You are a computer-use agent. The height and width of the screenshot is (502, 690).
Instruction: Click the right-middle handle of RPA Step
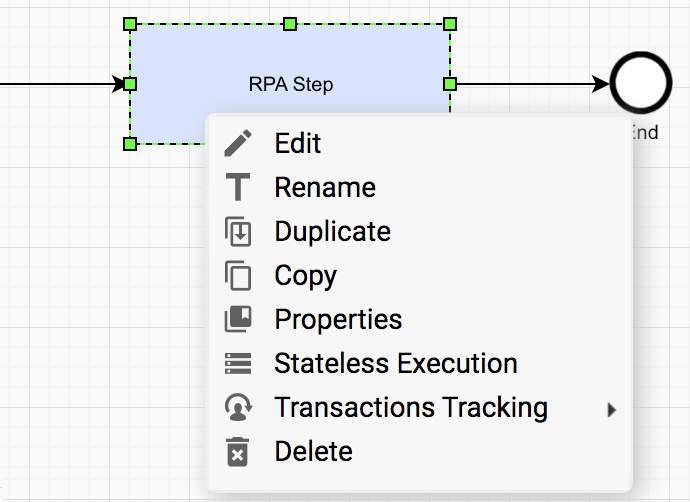(450, 84)
